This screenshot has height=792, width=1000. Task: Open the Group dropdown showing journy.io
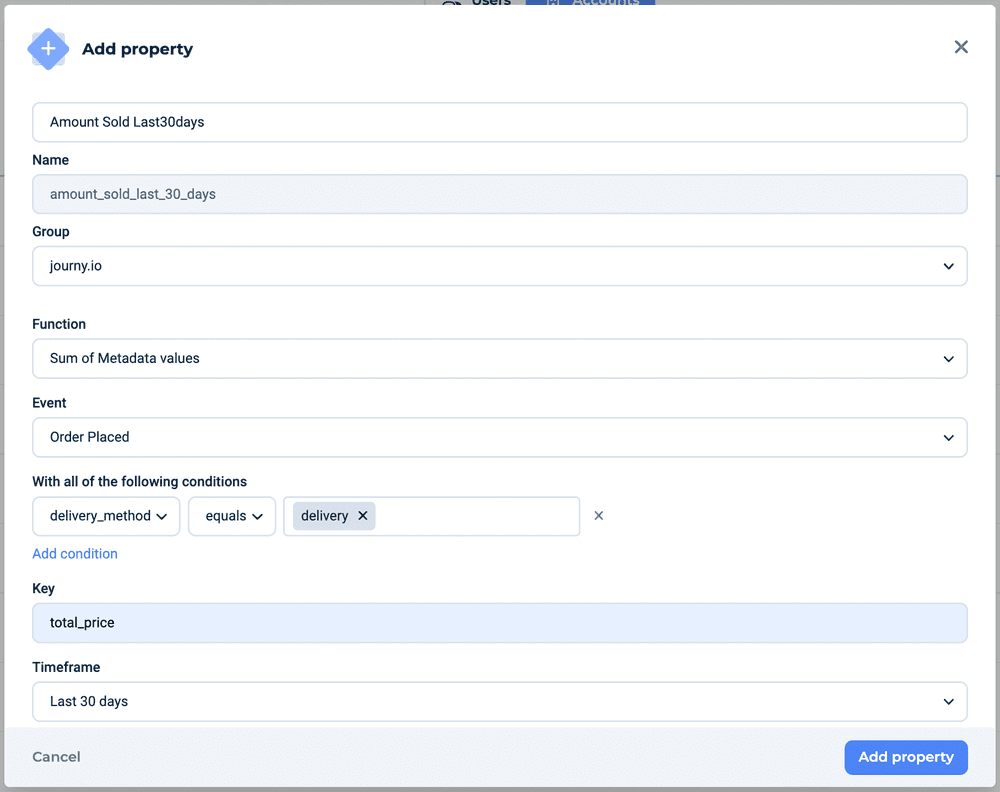coord(500,266)
